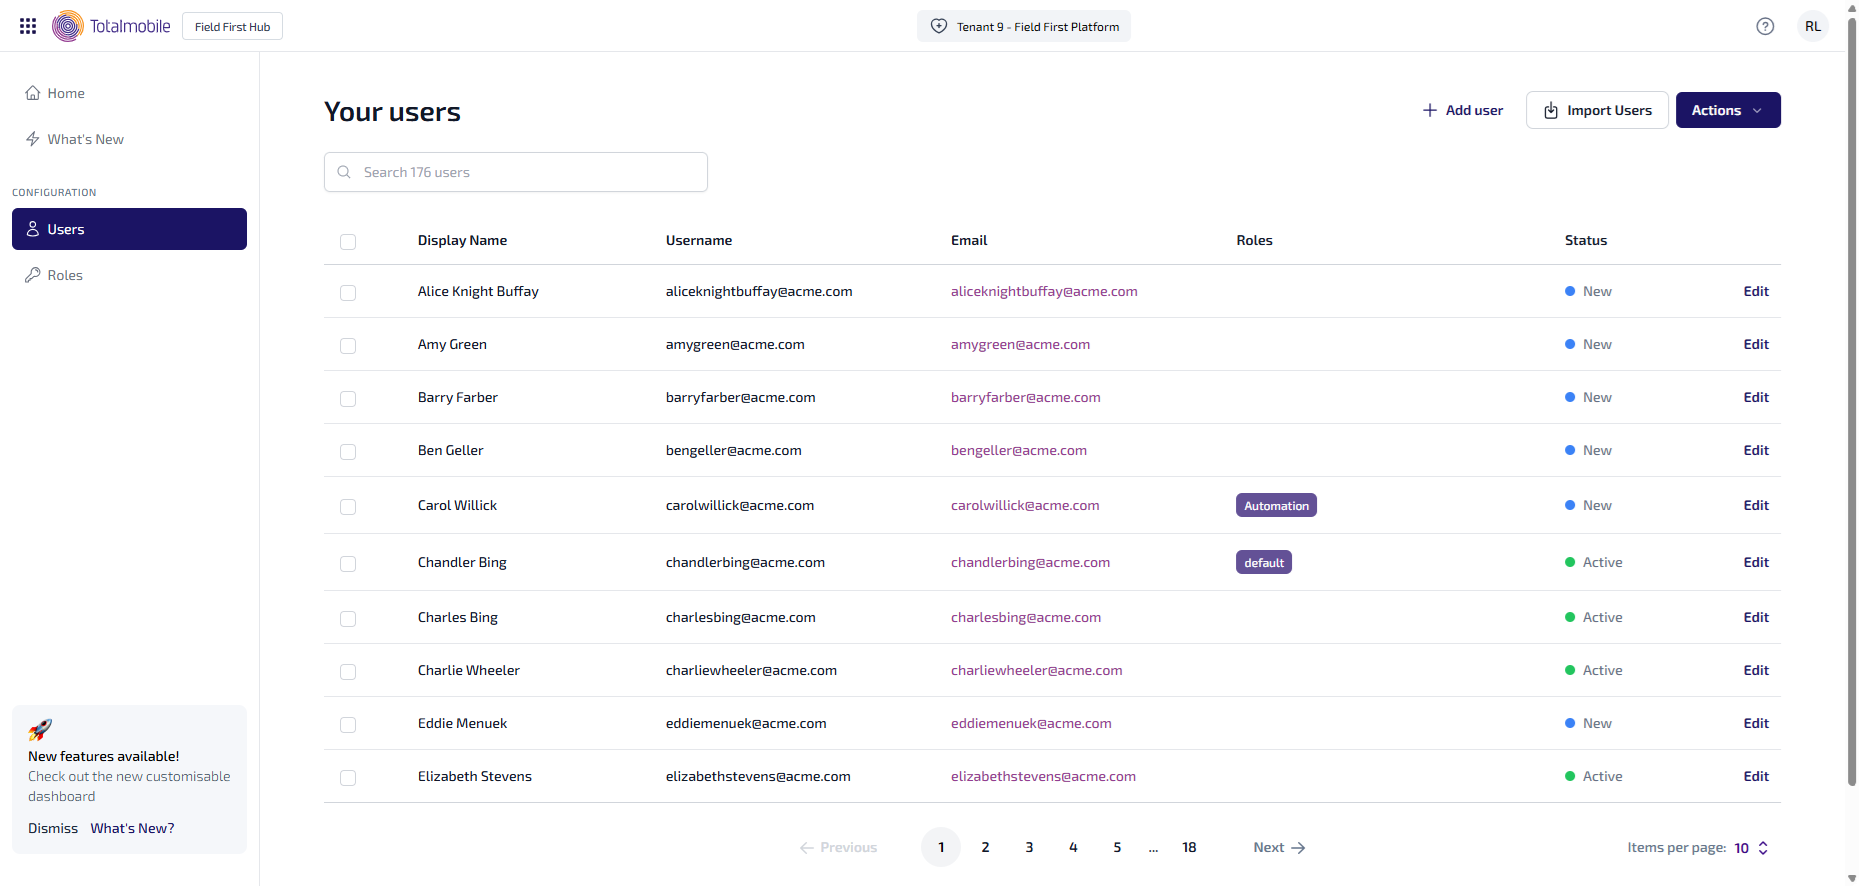Click the Home icon in sidebar
Screen dimensions: 1859x886
pyautogui.click(x=33, y=93)
